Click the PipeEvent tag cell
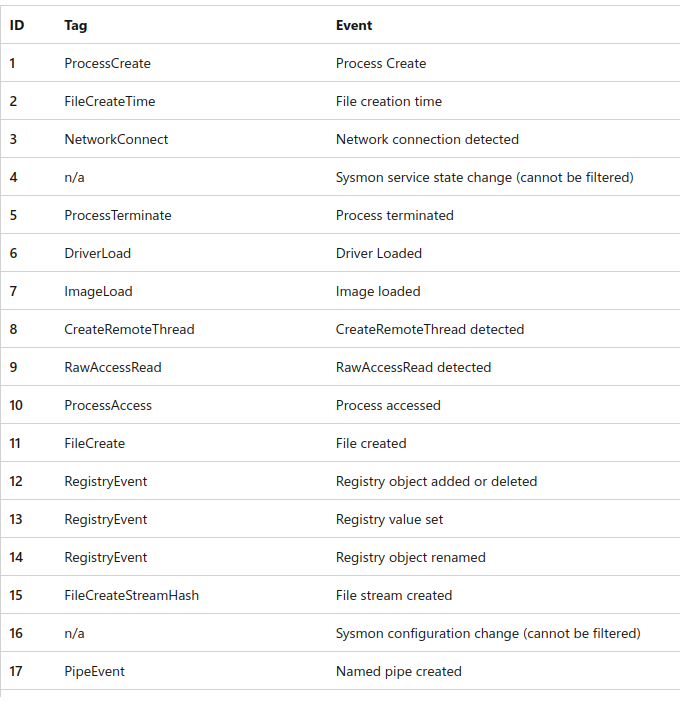 tap(94, 671)
